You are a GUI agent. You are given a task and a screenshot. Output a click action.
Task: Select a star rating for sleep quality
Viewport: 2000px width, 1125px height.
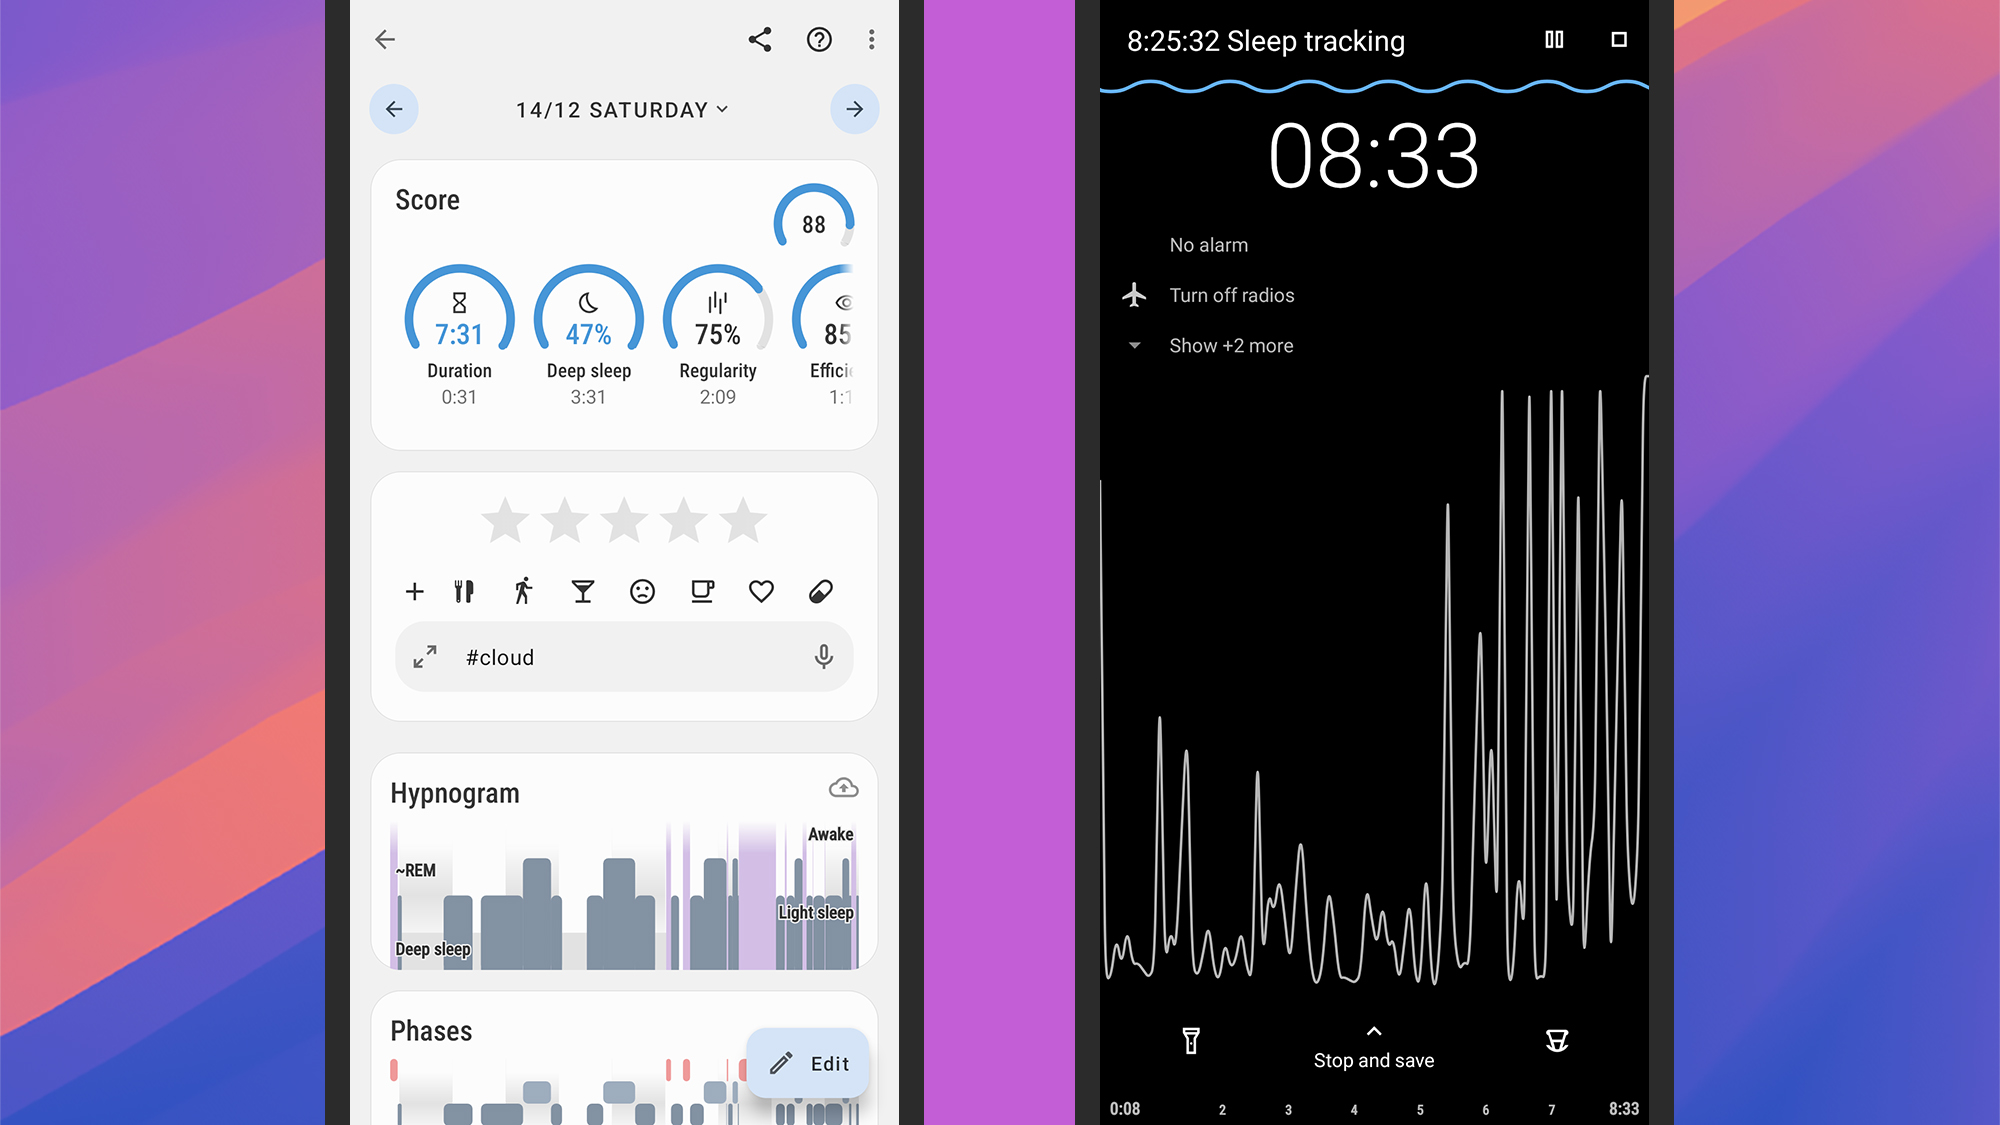624,519
